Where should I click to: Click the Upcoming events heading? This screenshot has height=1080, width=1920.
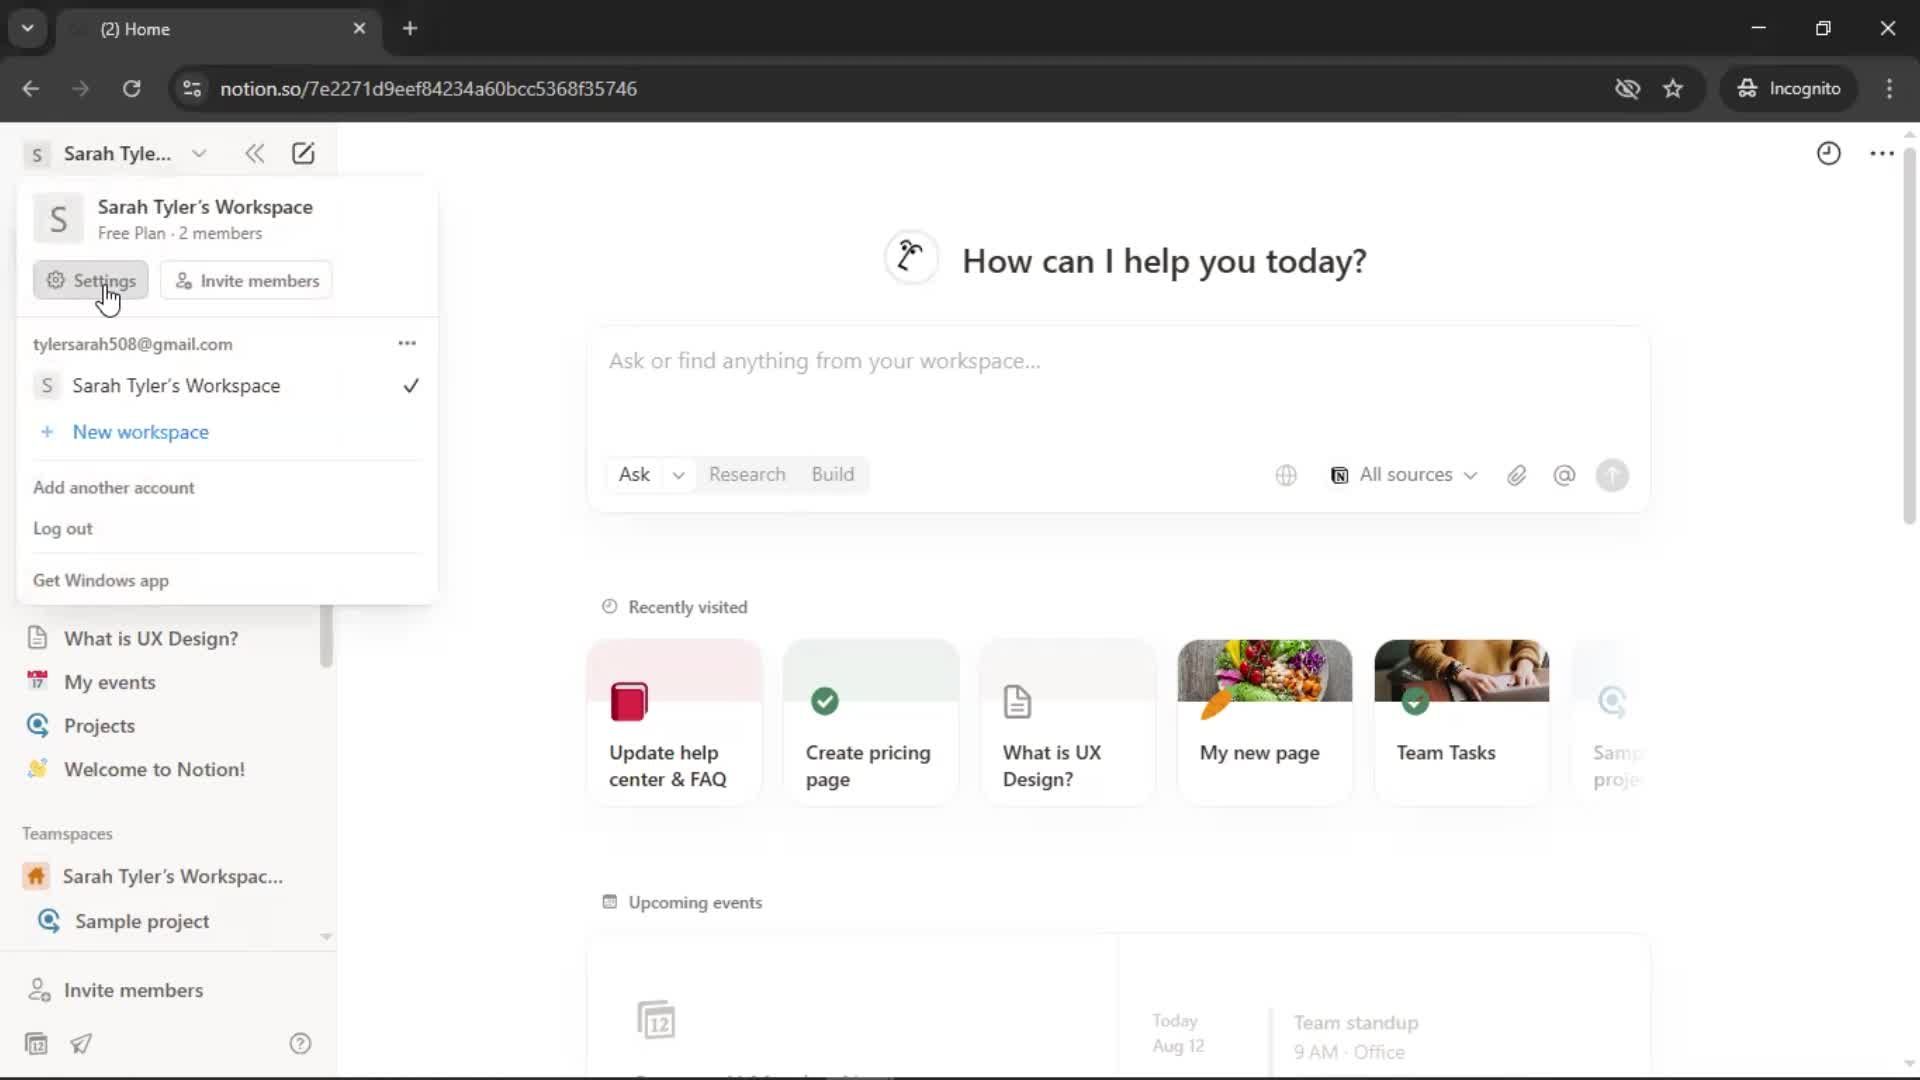(695, 902)
